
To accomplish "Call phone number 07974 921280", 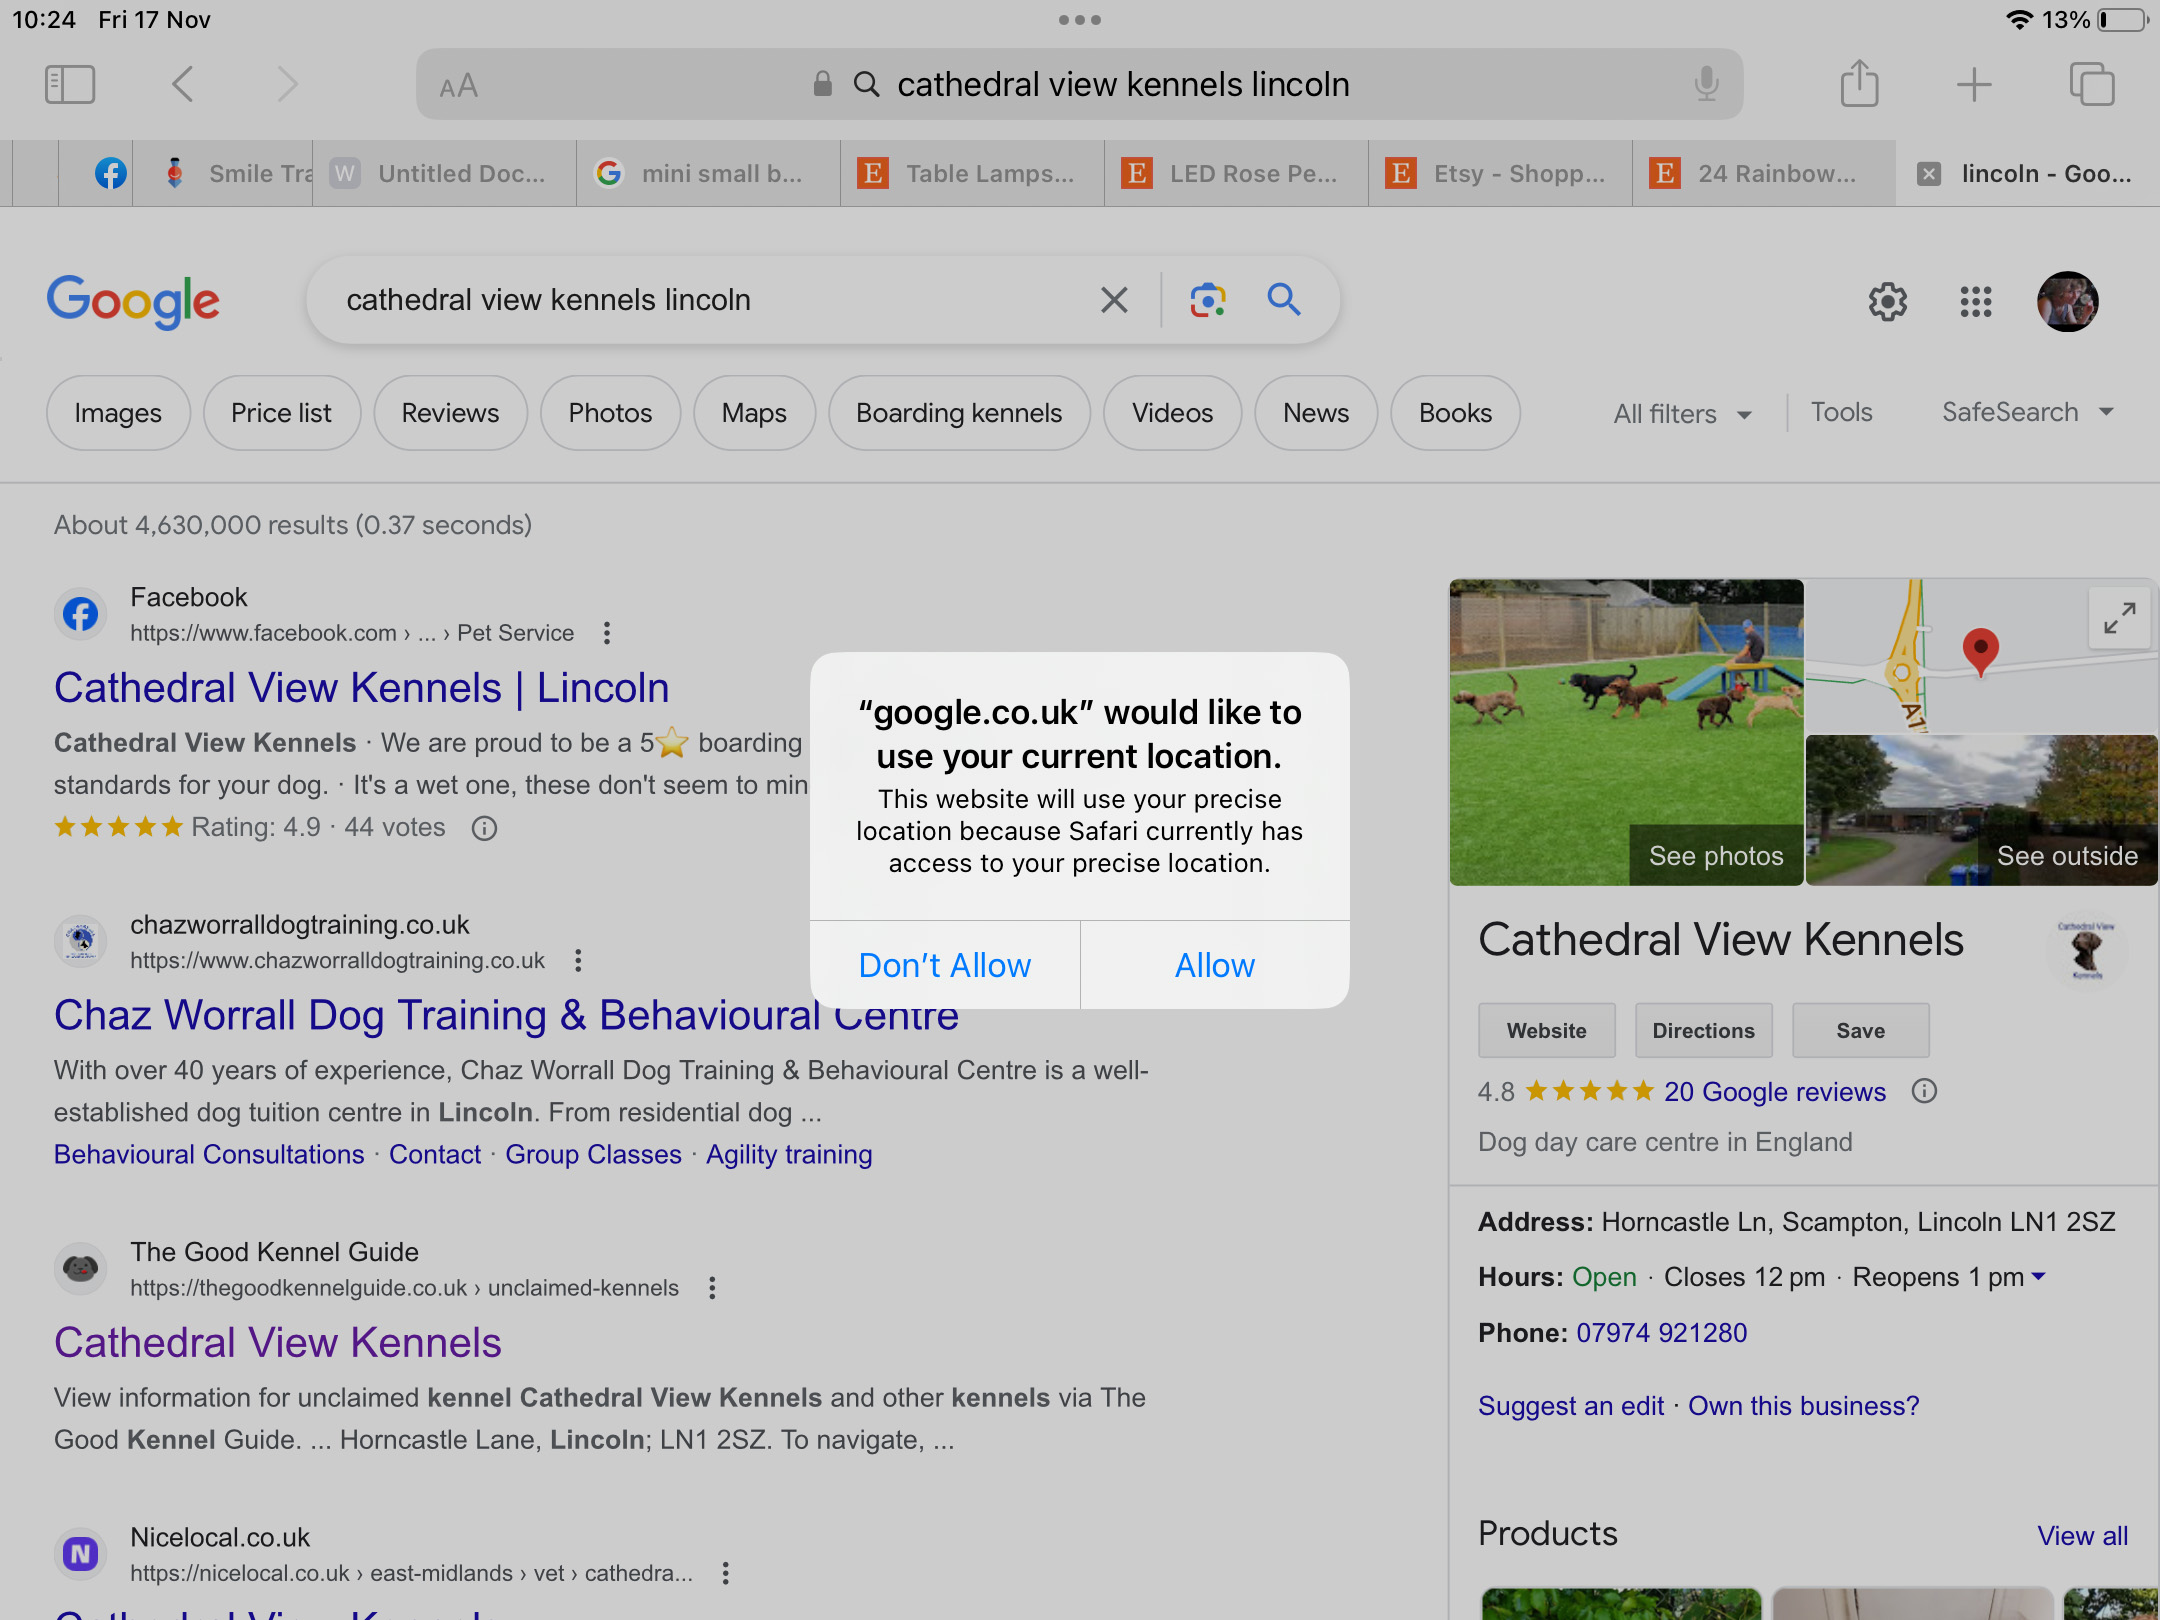I will click(1661, 1333).
